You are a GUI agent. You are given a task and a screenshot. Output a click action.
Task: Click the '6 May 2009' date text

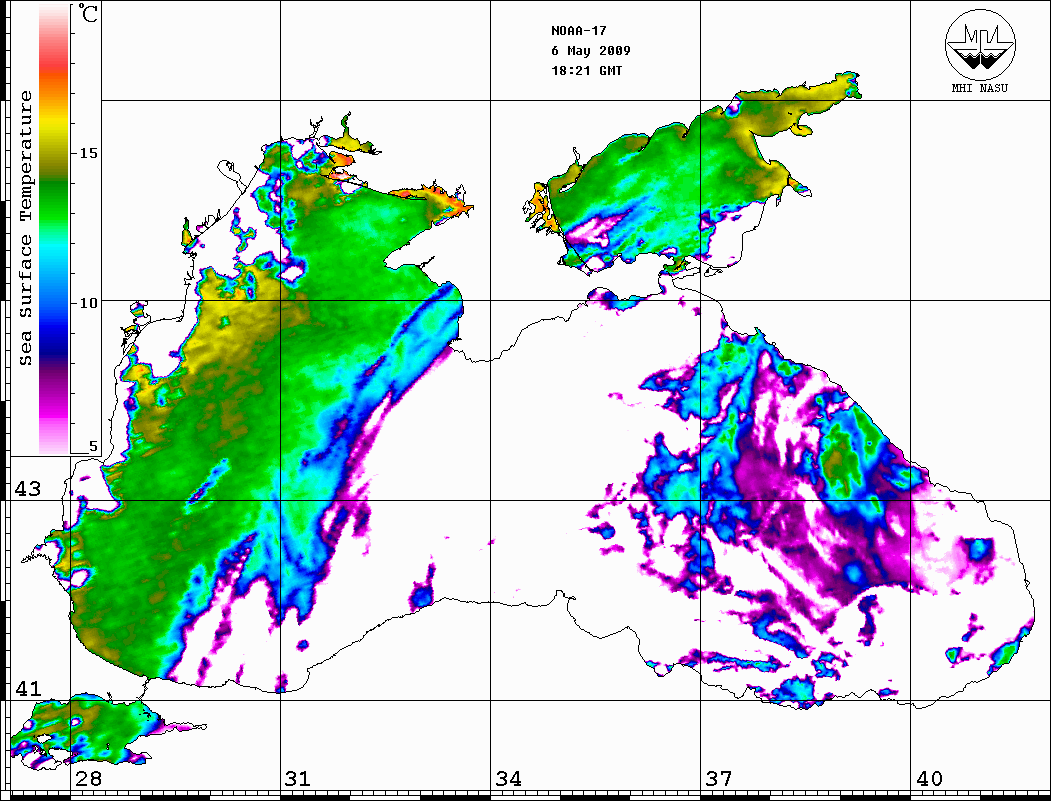(591, 51)
